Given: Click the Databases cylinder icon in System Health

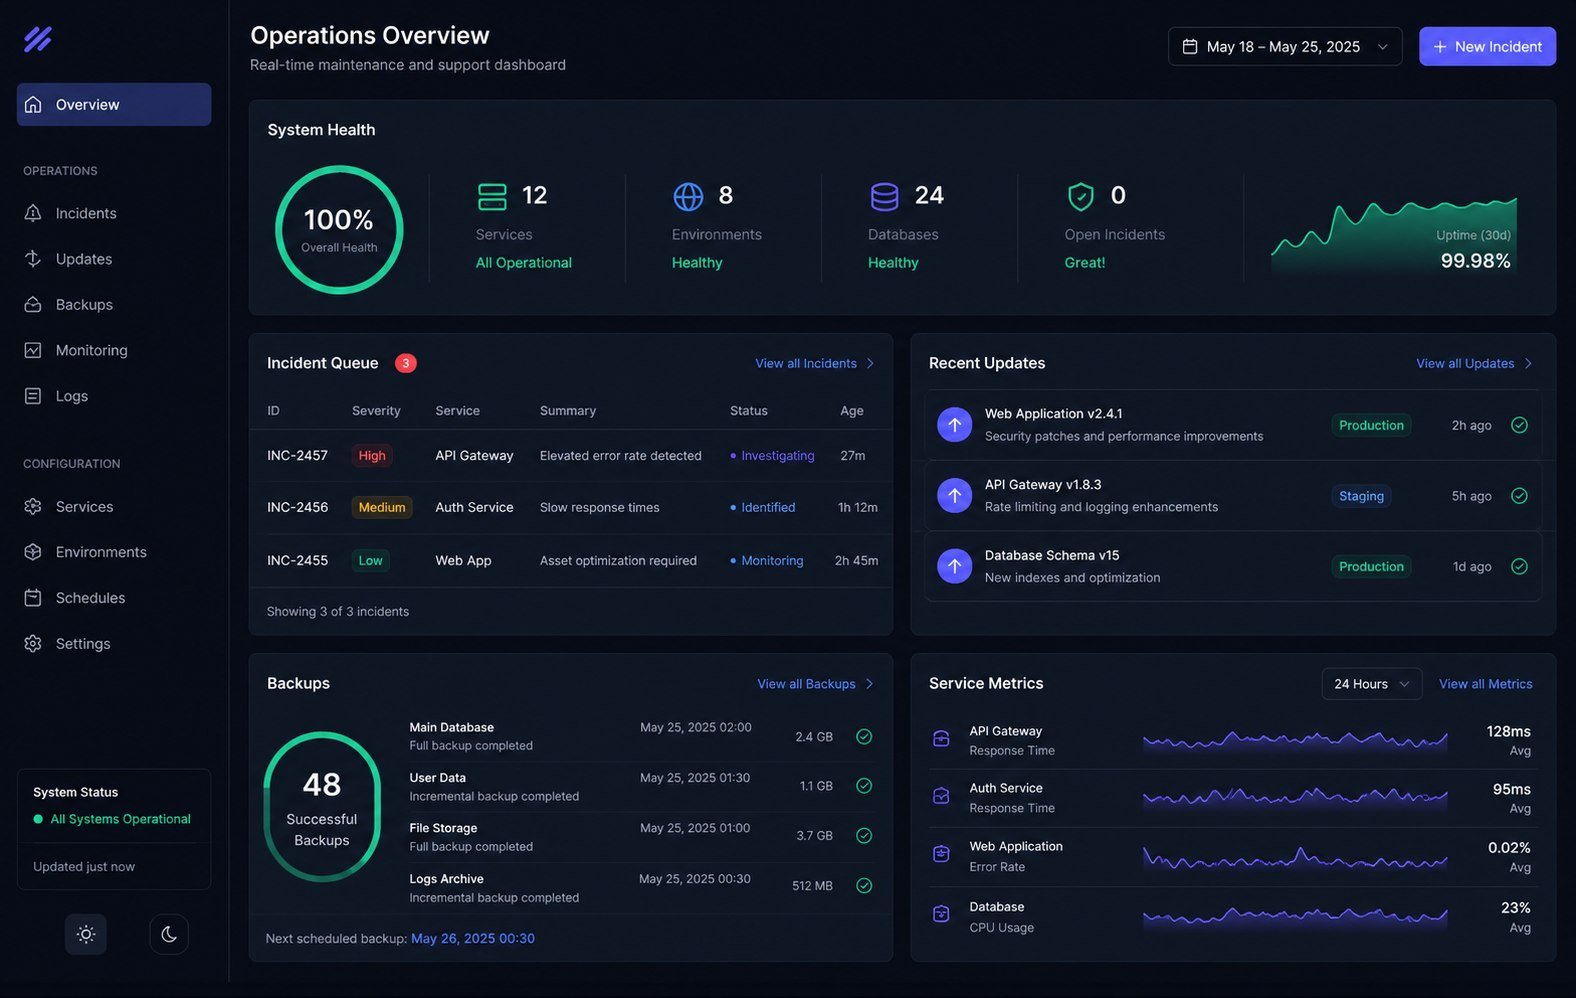Looking at the screenshot, I should pyautogui.click(x=884, y=196).
